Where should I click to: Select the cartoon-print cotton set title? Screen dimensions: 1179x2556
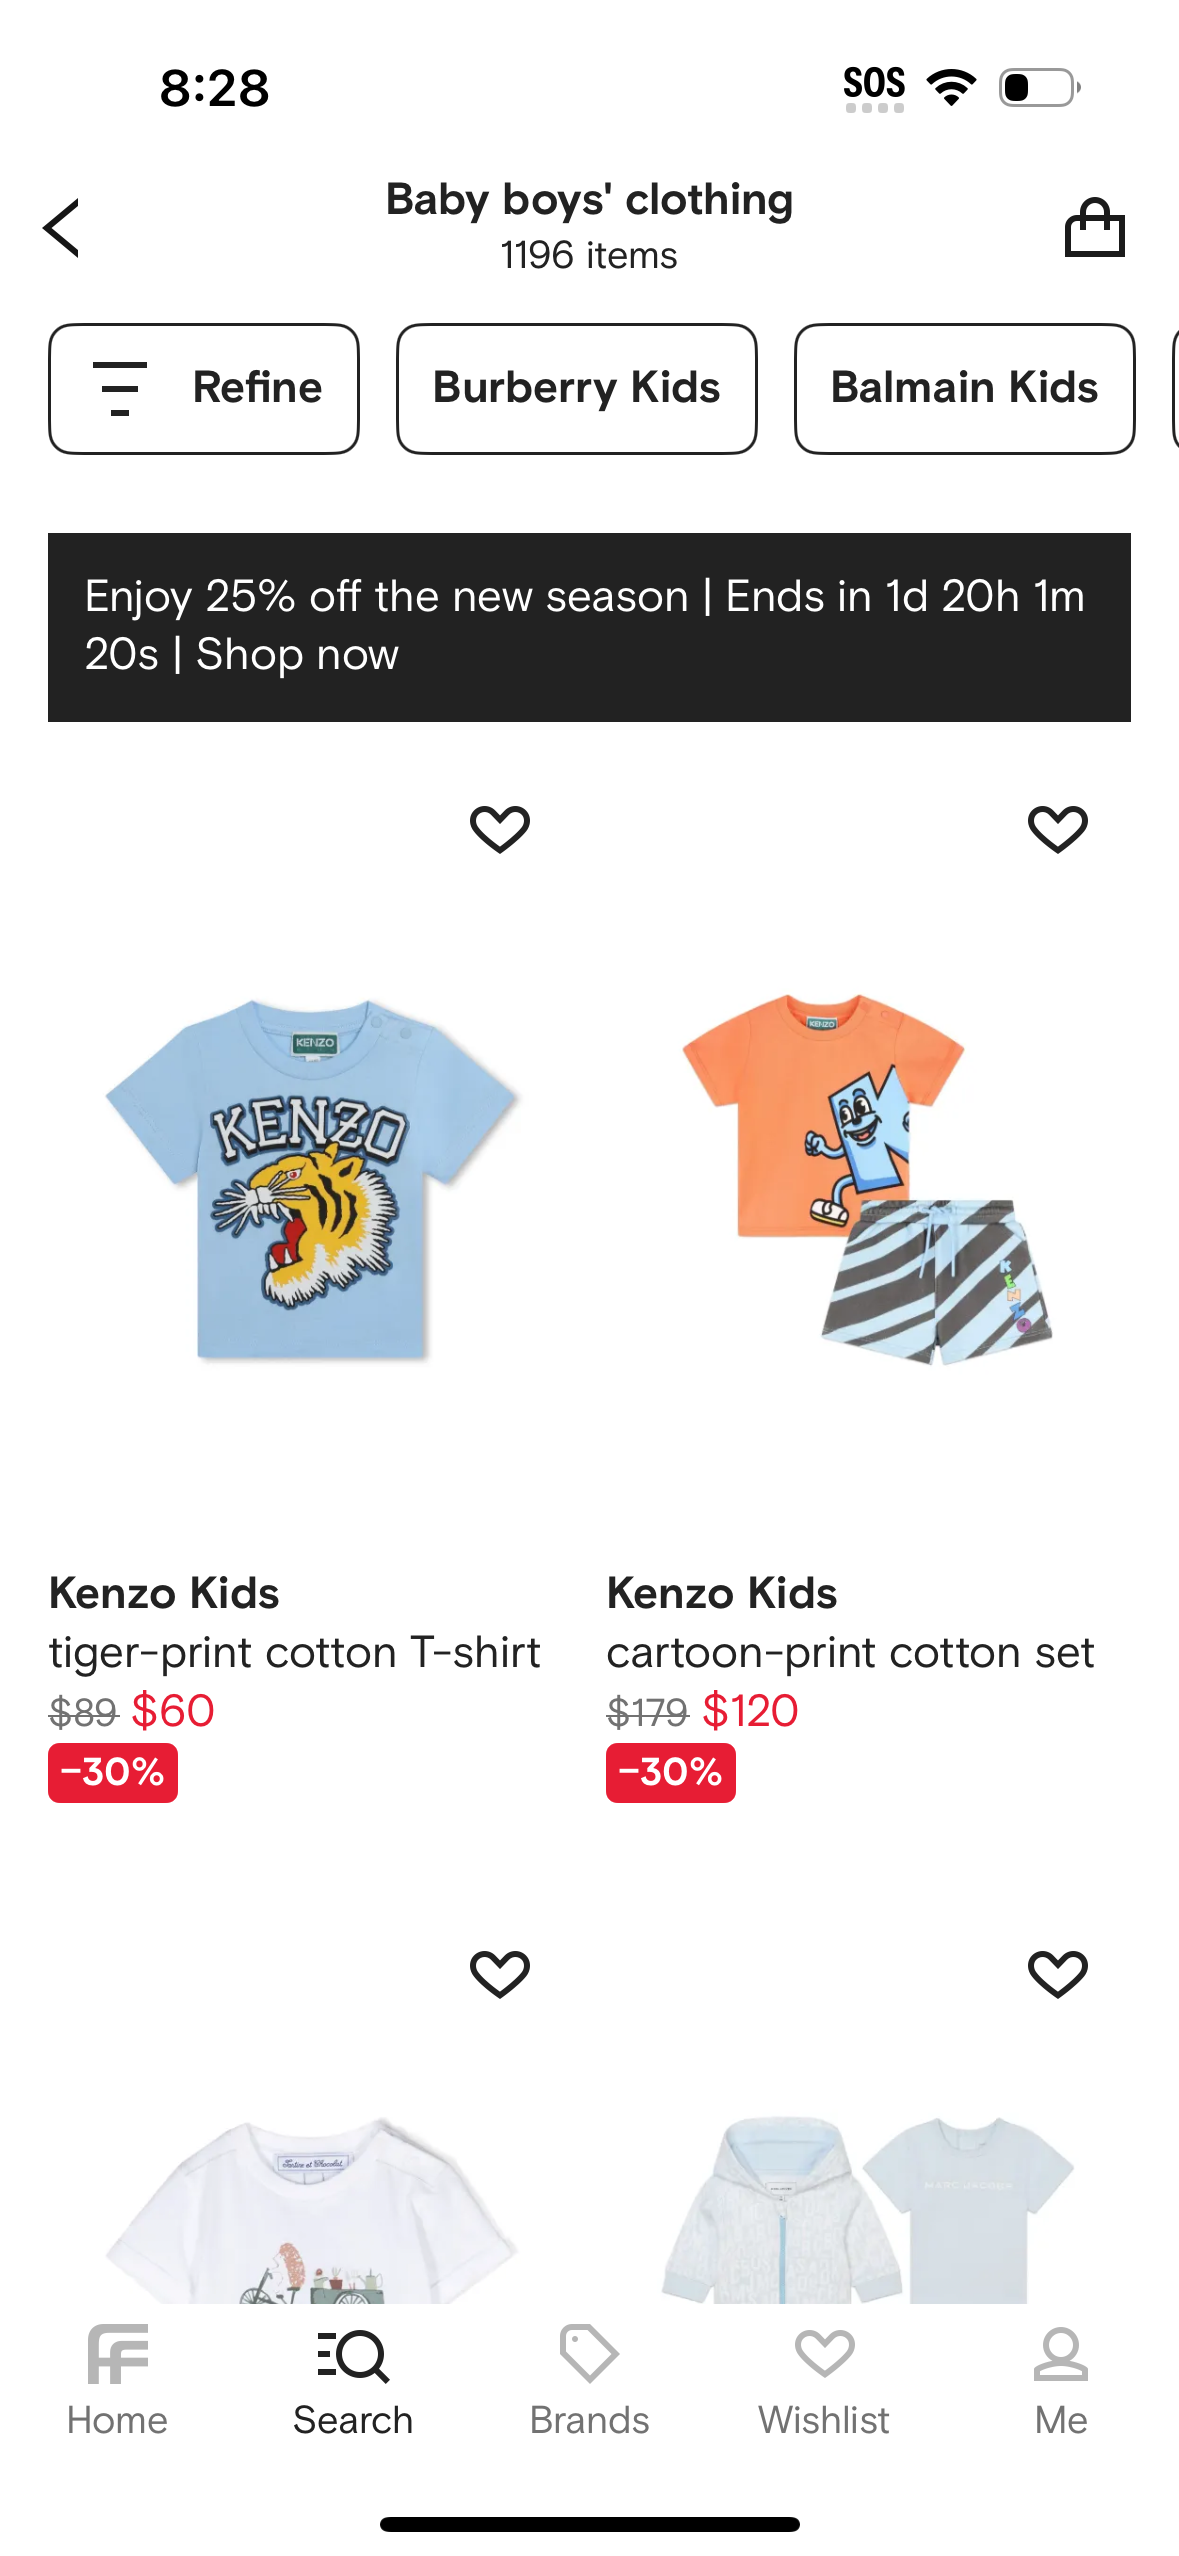click(x=850, y=1652)
